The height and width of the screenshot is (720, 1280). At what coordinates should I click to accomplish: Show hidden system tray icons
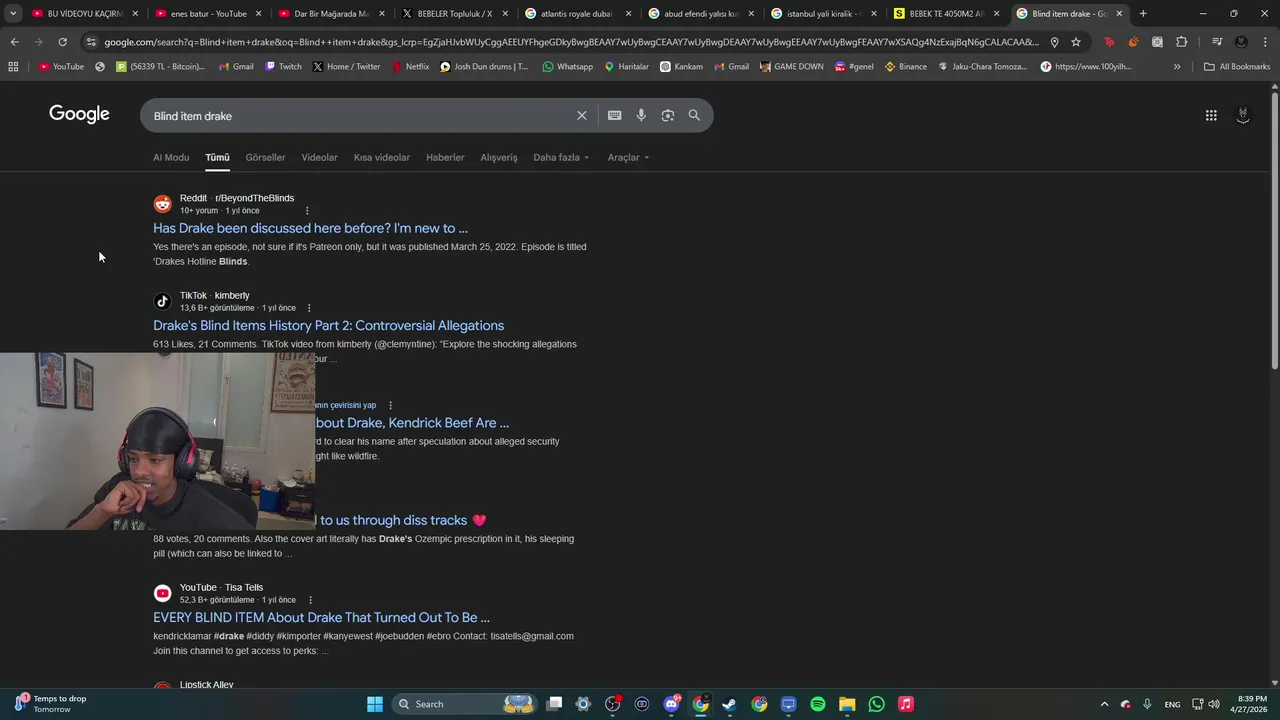point(1104,704)
